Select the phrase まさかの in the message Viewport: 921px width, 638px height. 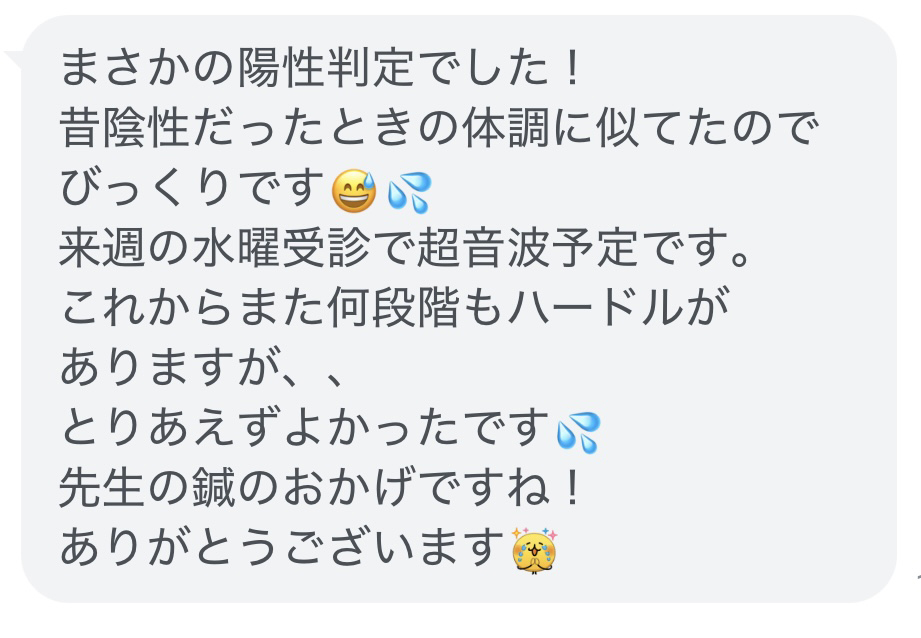(148, 68)
